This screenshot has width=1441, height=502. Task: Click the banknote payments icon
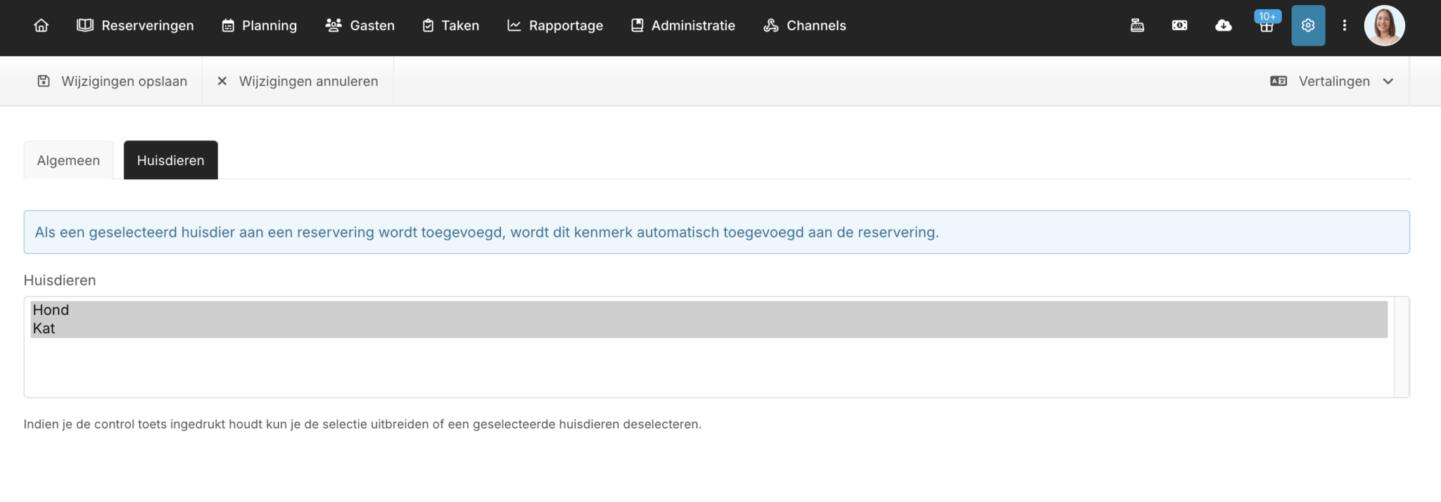(x=1180, y=26)
